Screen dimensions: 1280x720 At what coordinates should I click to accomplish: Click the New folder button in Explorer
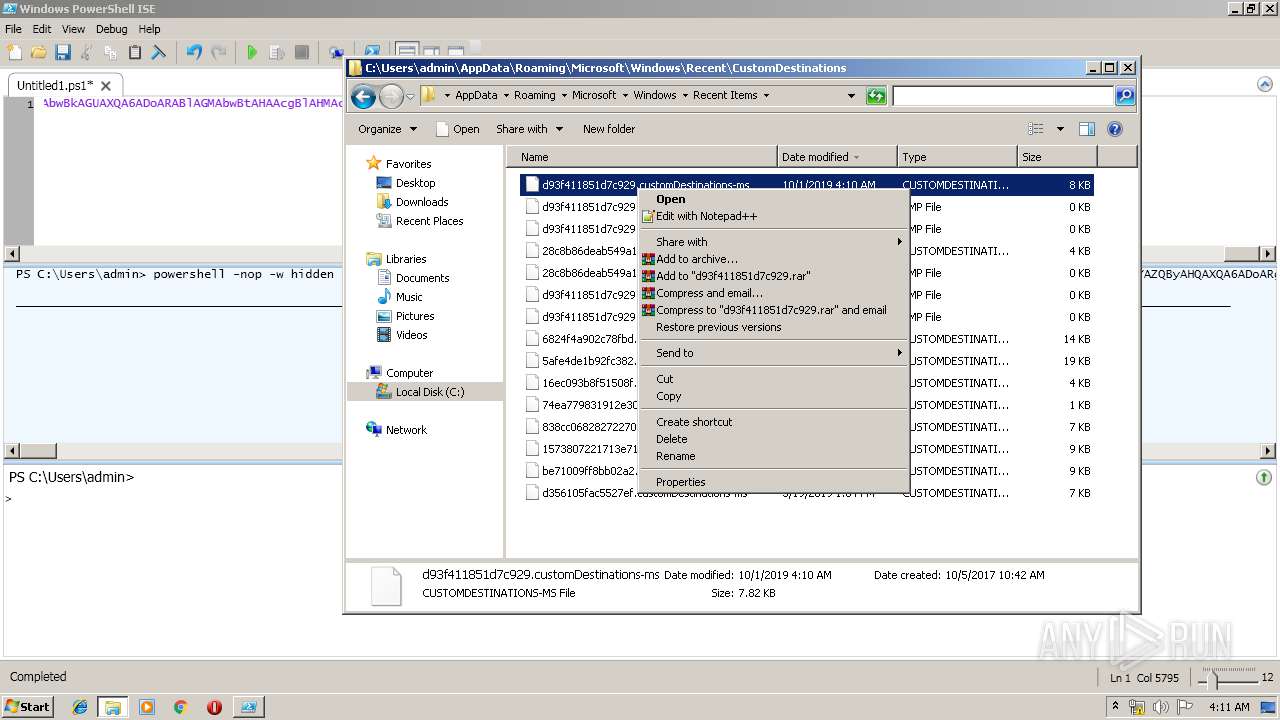point(609,129)
